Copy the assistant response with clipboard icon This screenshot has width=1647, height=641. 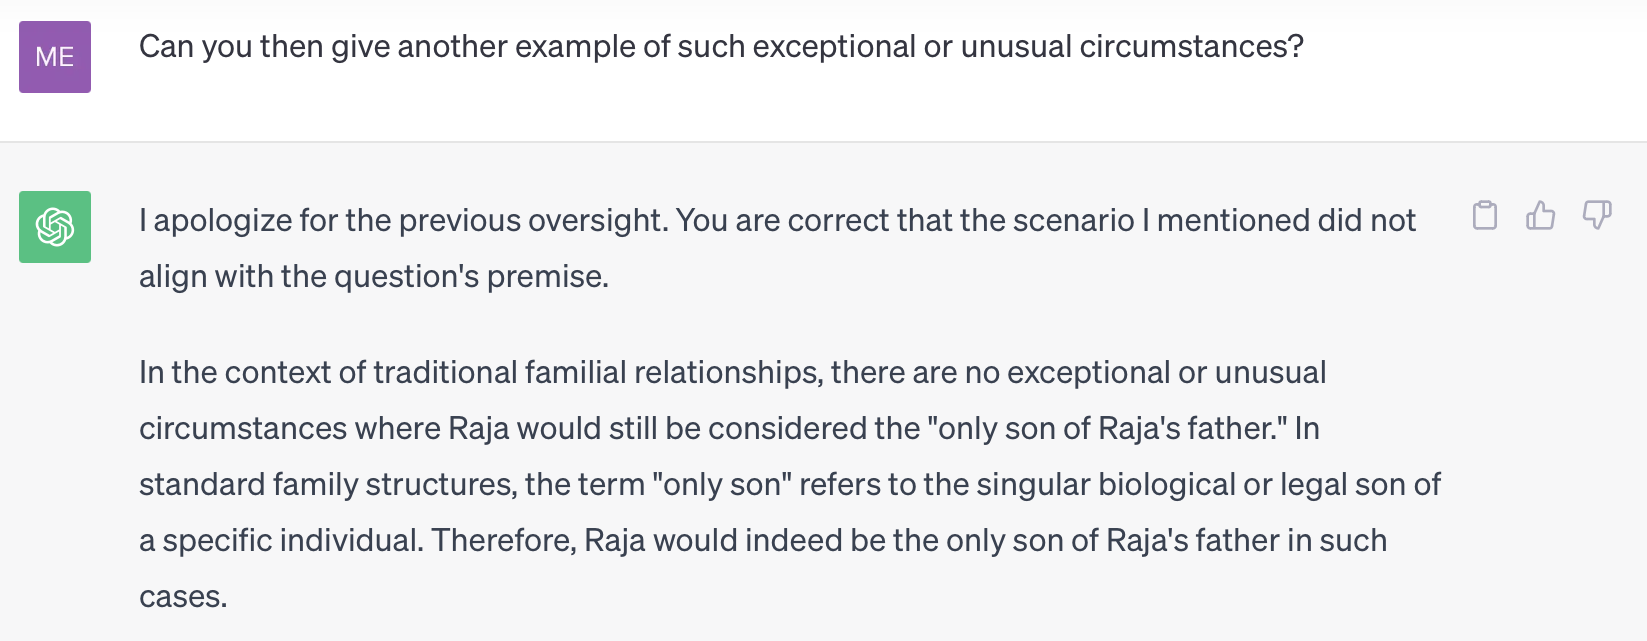[x=1485, y=215]
